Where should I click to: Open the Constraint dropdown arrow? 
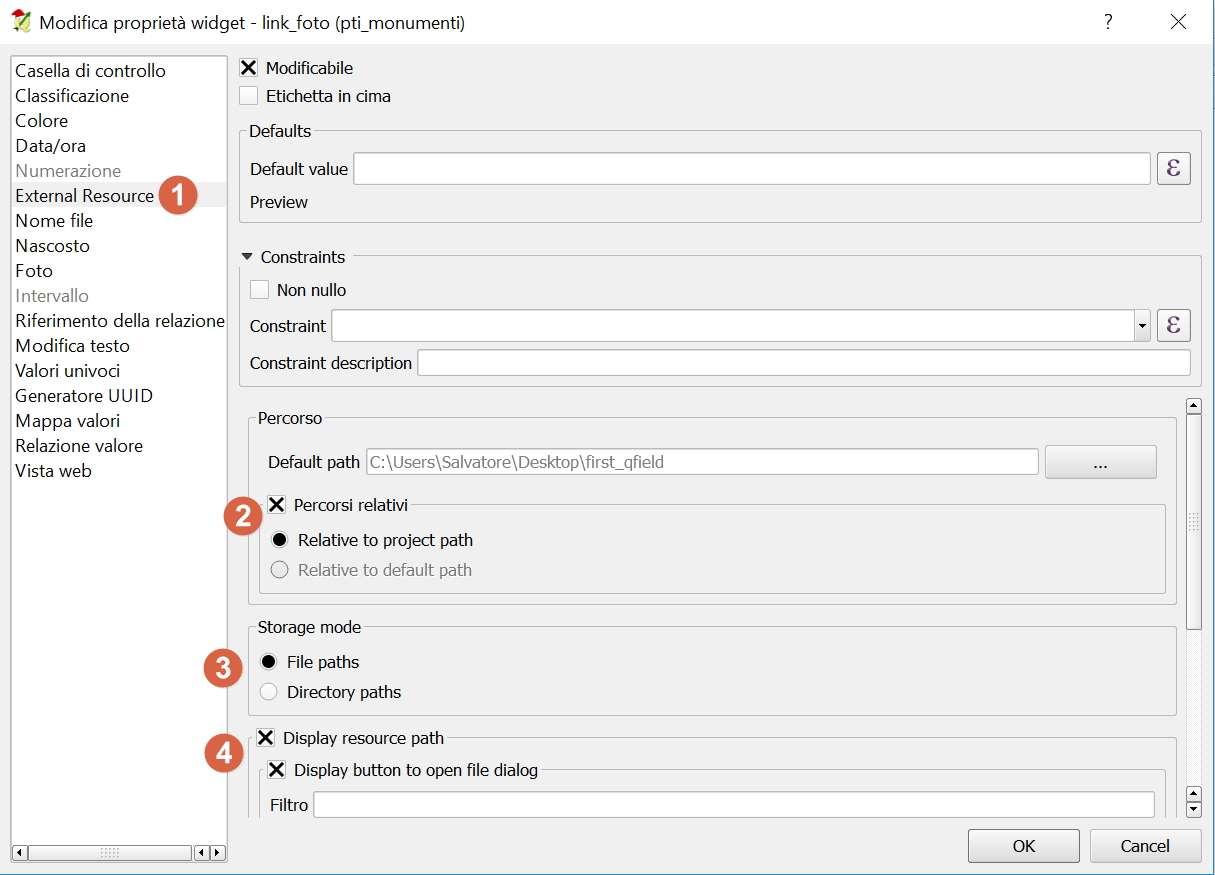[1142, 326]
